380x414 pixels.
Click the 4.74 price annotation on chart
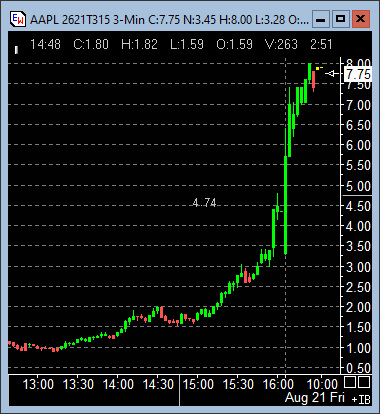(x=204, y=202)
